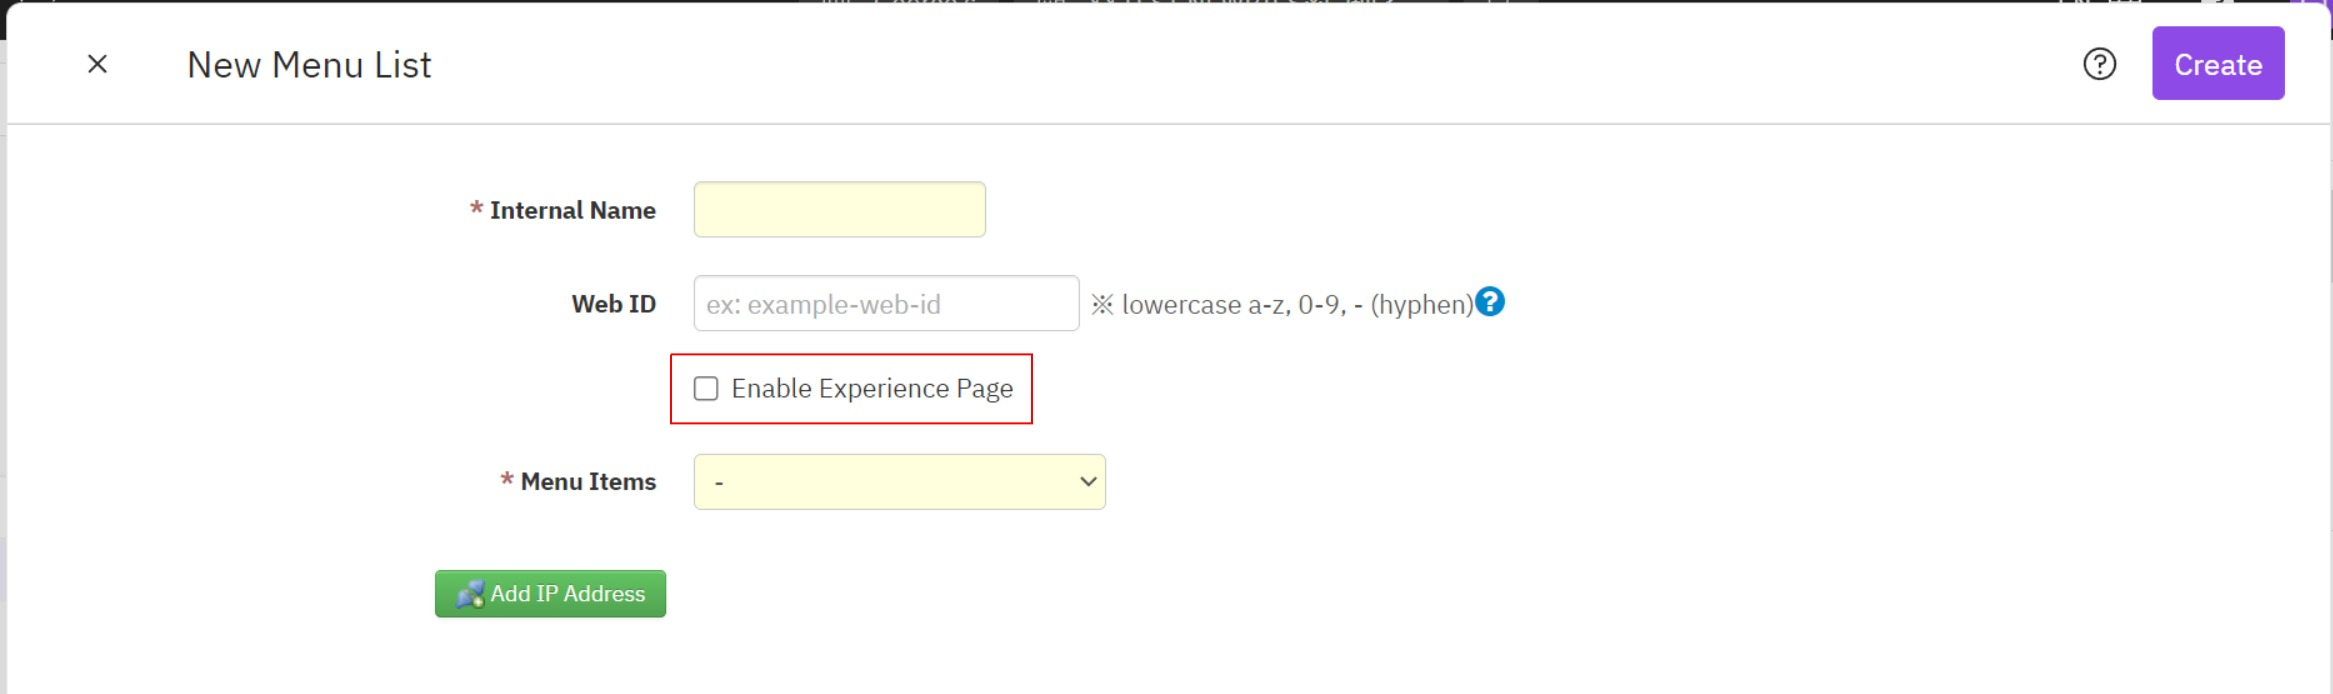
Task: Click into the Web ID text field
Action: (x=886, y=303)
